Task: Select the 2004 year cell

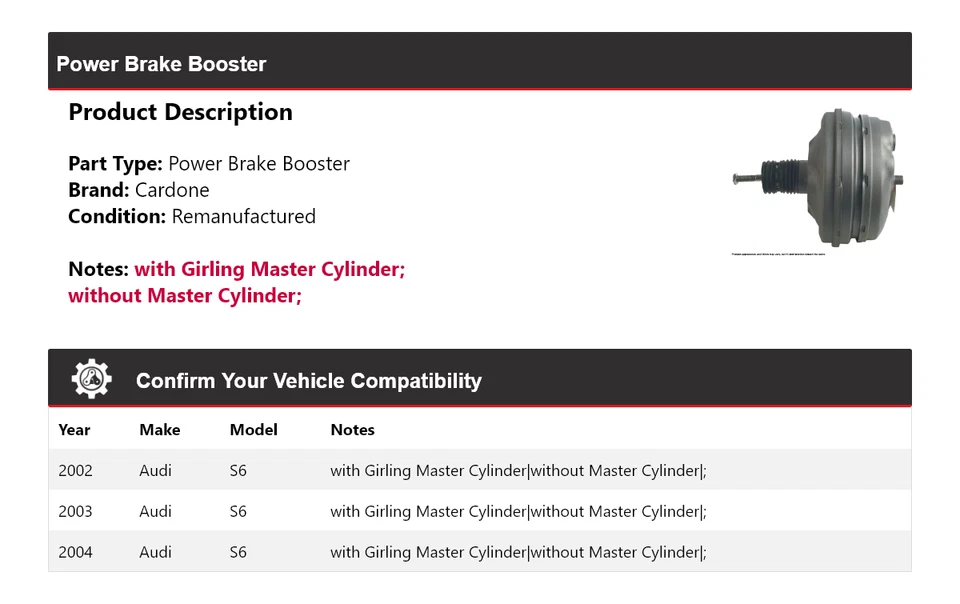Action: pyautogui.click(x=75, y=552)
